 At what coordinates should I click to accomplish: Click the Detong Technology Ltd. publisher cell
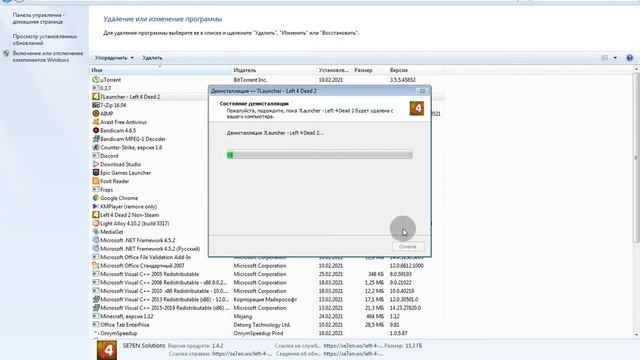262,325
